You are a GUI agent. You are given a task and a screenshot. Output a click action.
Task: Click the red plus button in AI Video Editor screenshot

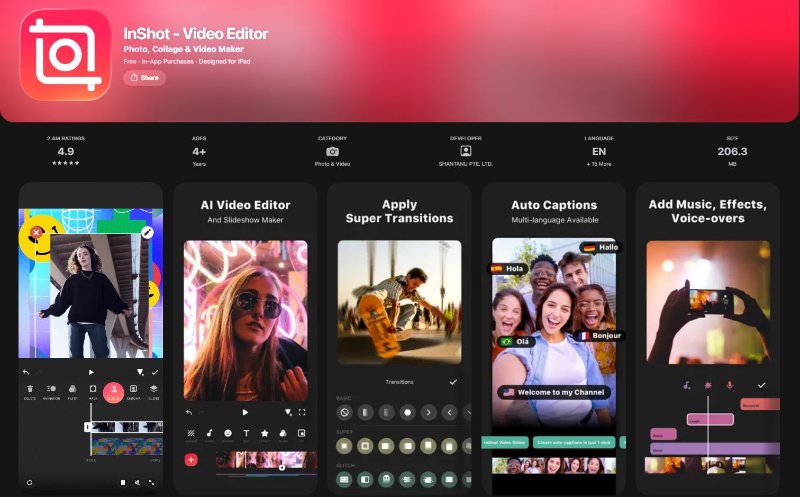(x=191, y=460)
